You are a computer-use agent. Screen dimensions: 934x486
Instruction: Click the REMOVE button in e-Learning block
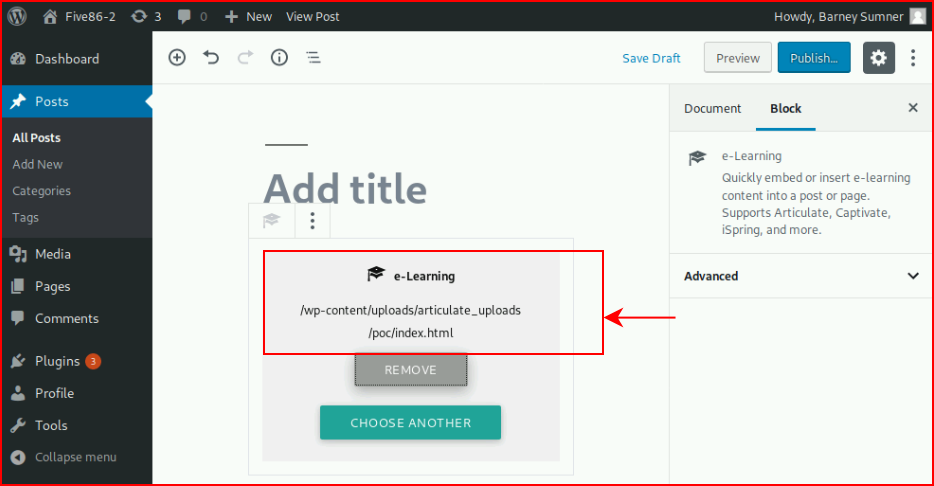click(410, 370)
